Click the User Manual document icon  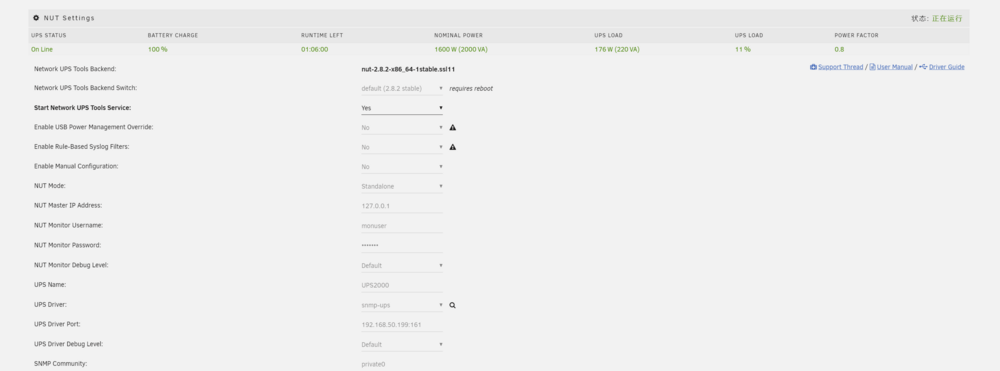point(872,67)
